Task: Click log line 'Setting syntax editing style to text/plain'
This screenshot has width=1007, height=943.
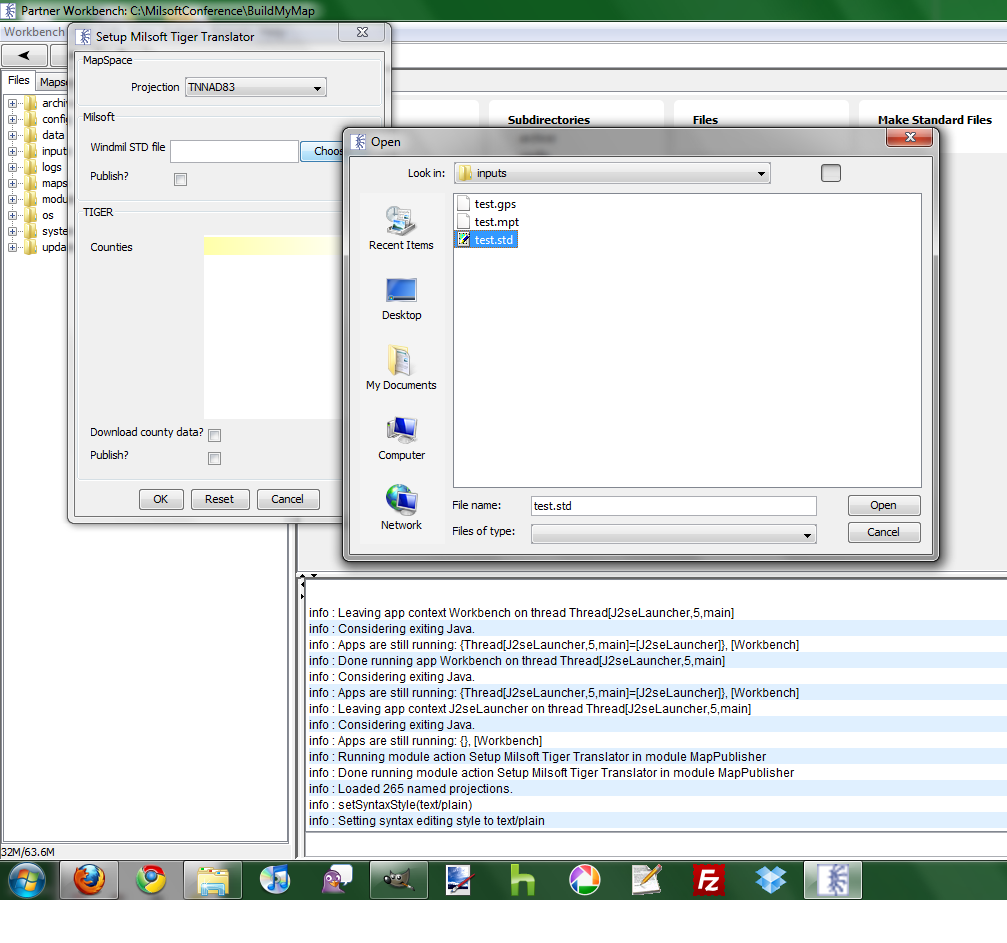Action: [x=426, y=821]
